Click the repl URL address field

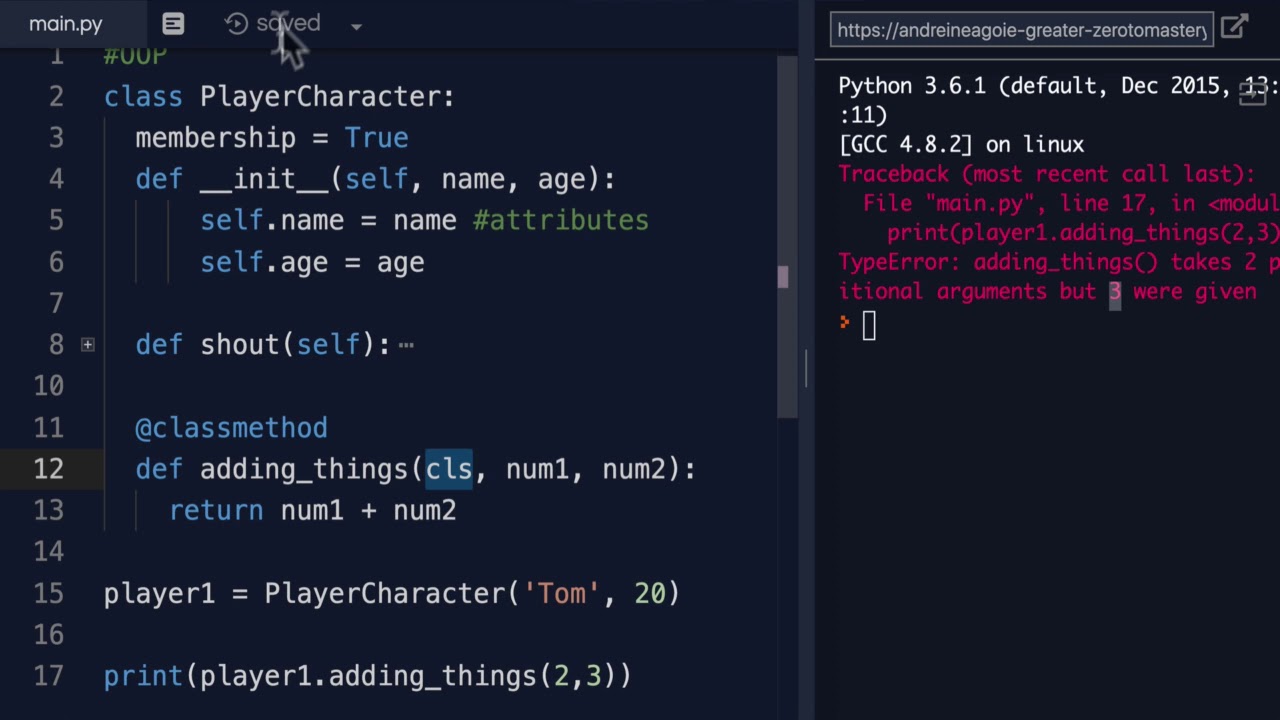1021,29
